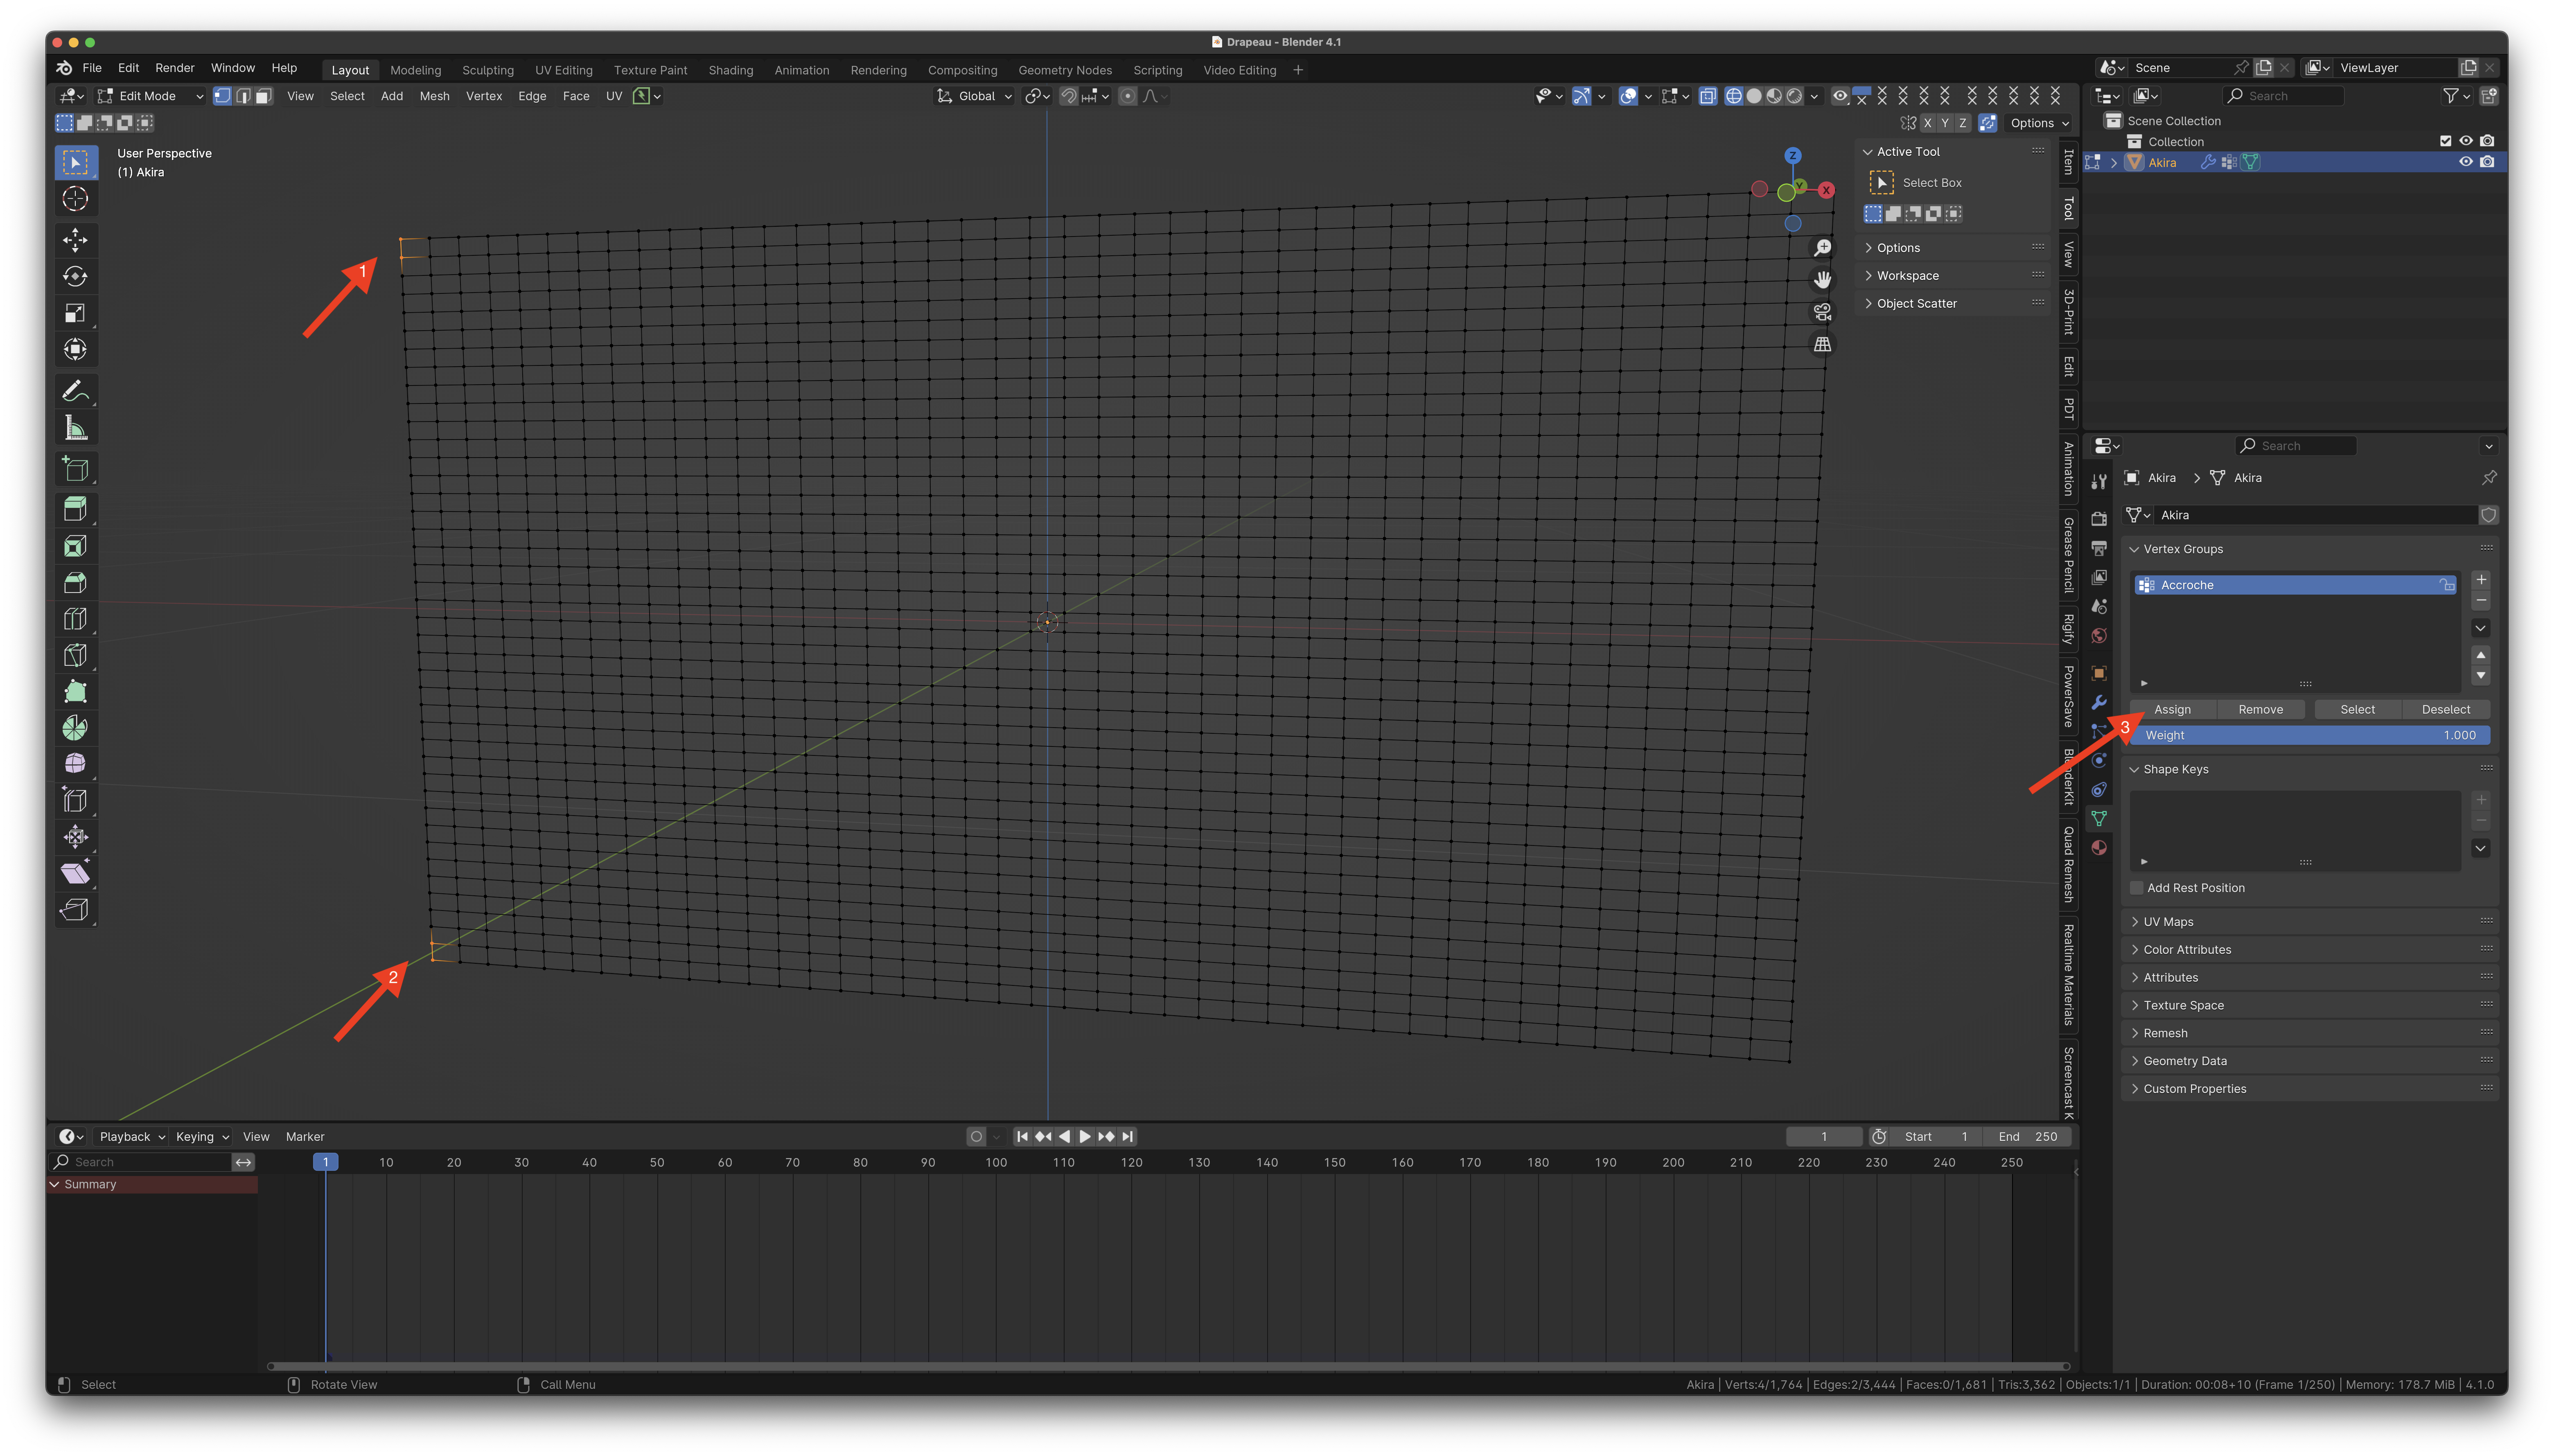Open the Playback dropdown in timeline
The width and height of the screenshot is (2554, 1456).
pos(132,1137)
